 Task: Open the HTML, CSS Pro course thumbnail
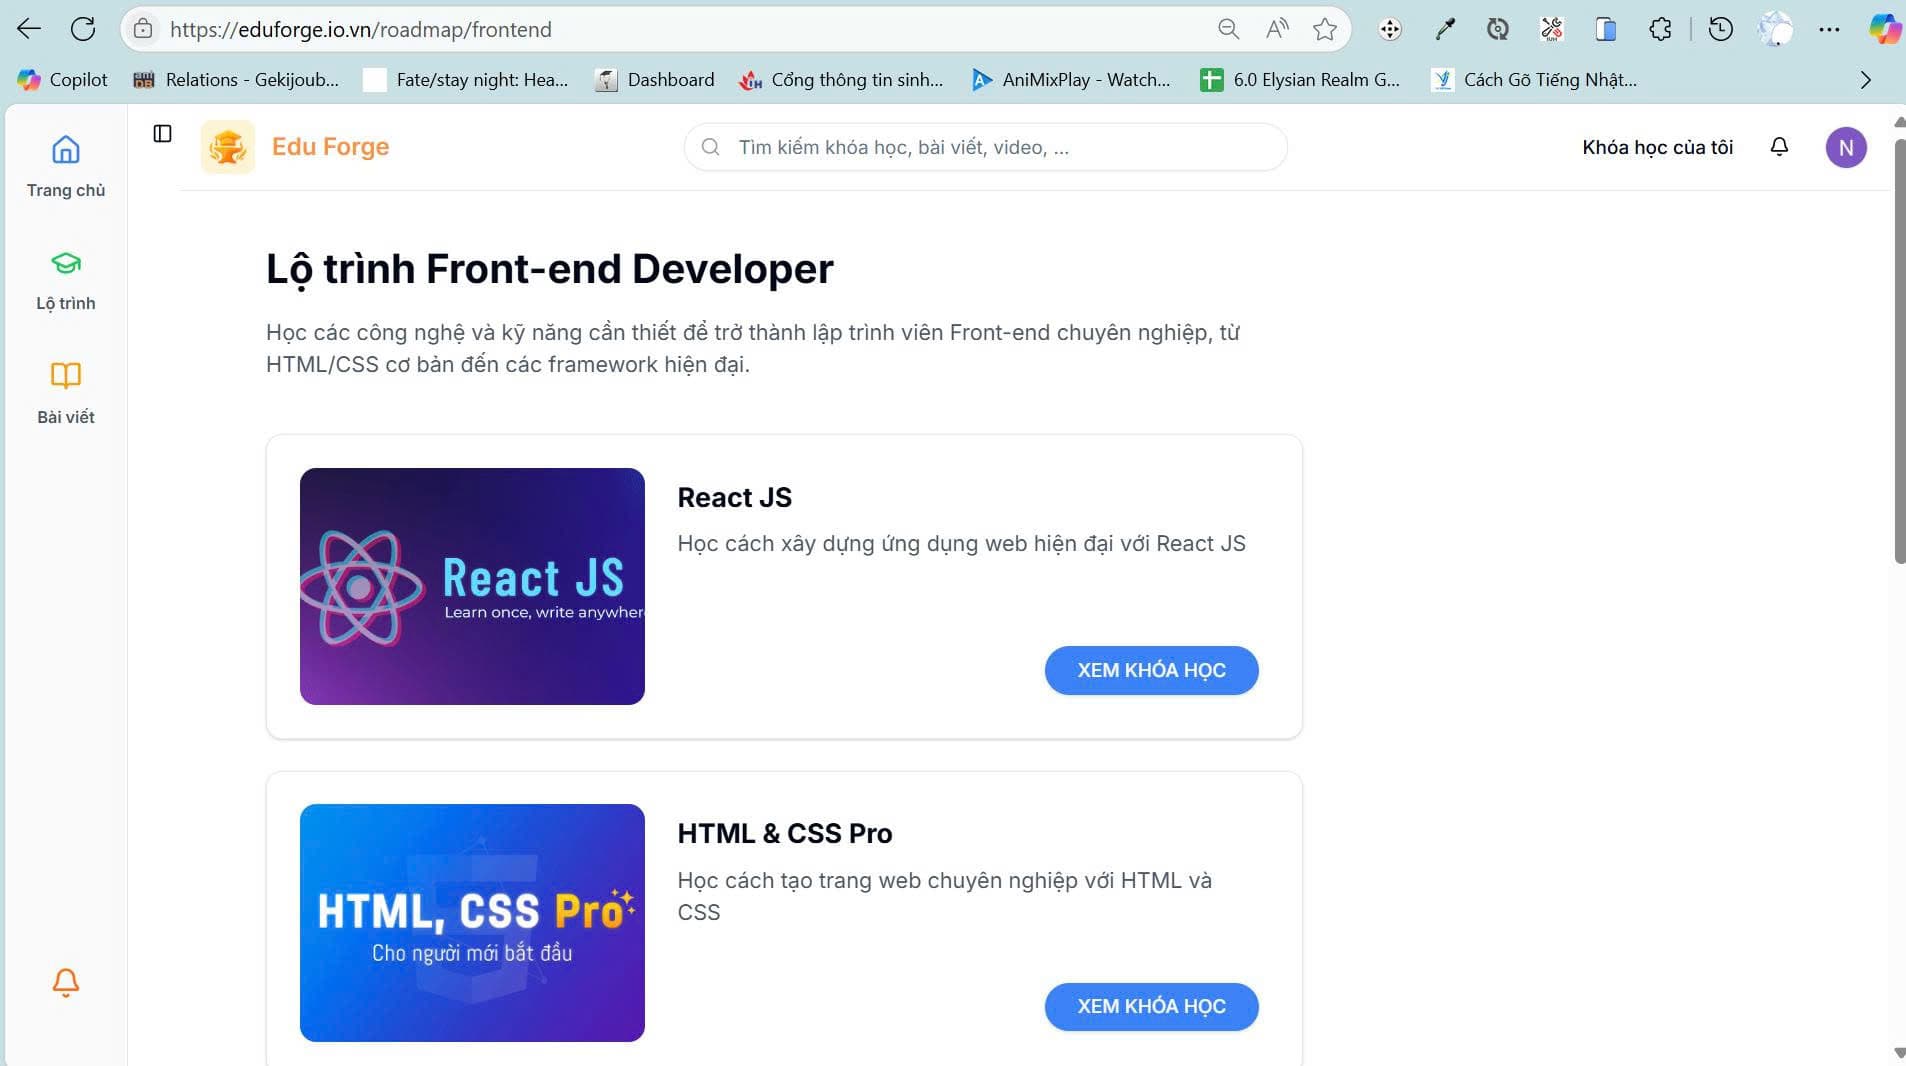click(472, 922)
